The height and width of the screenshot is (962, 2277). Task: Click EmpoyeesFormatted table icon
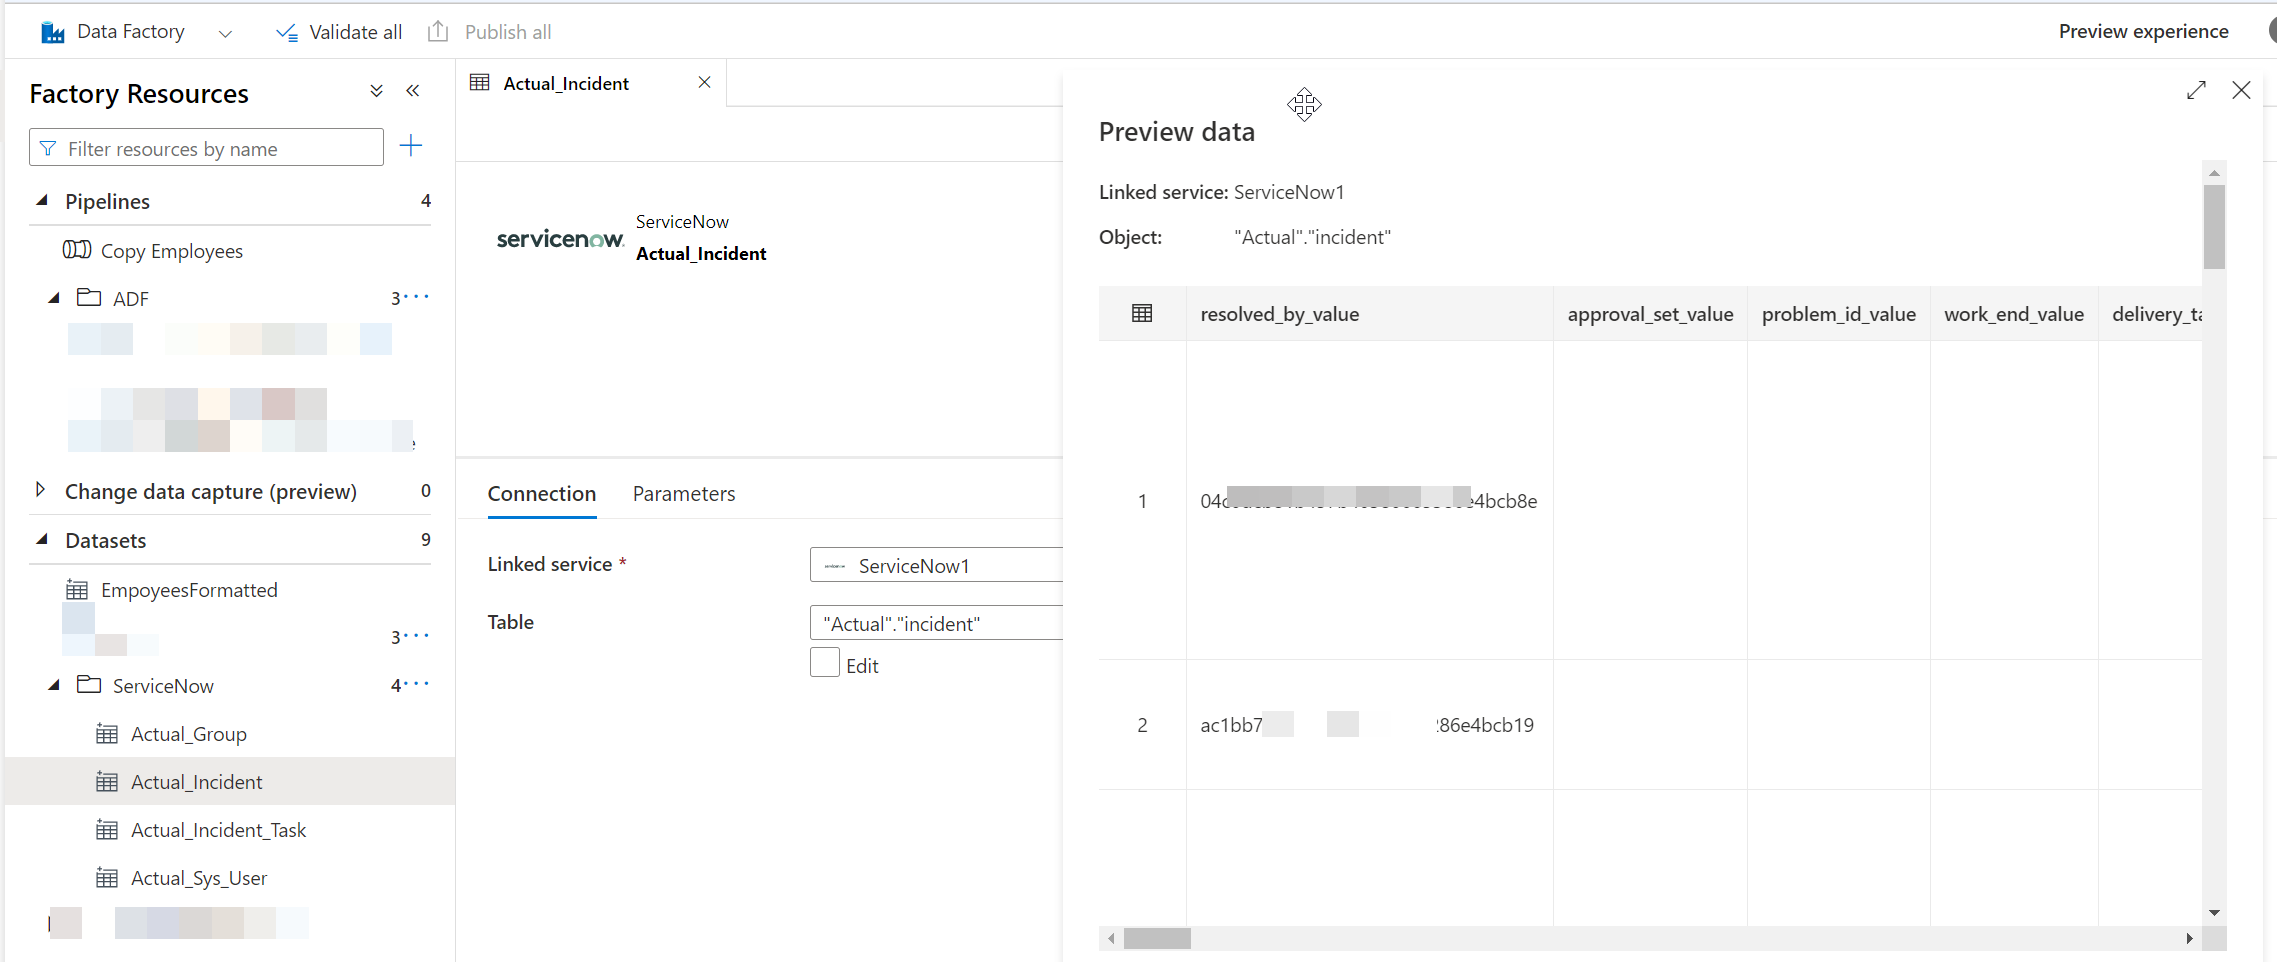[77, 590]
